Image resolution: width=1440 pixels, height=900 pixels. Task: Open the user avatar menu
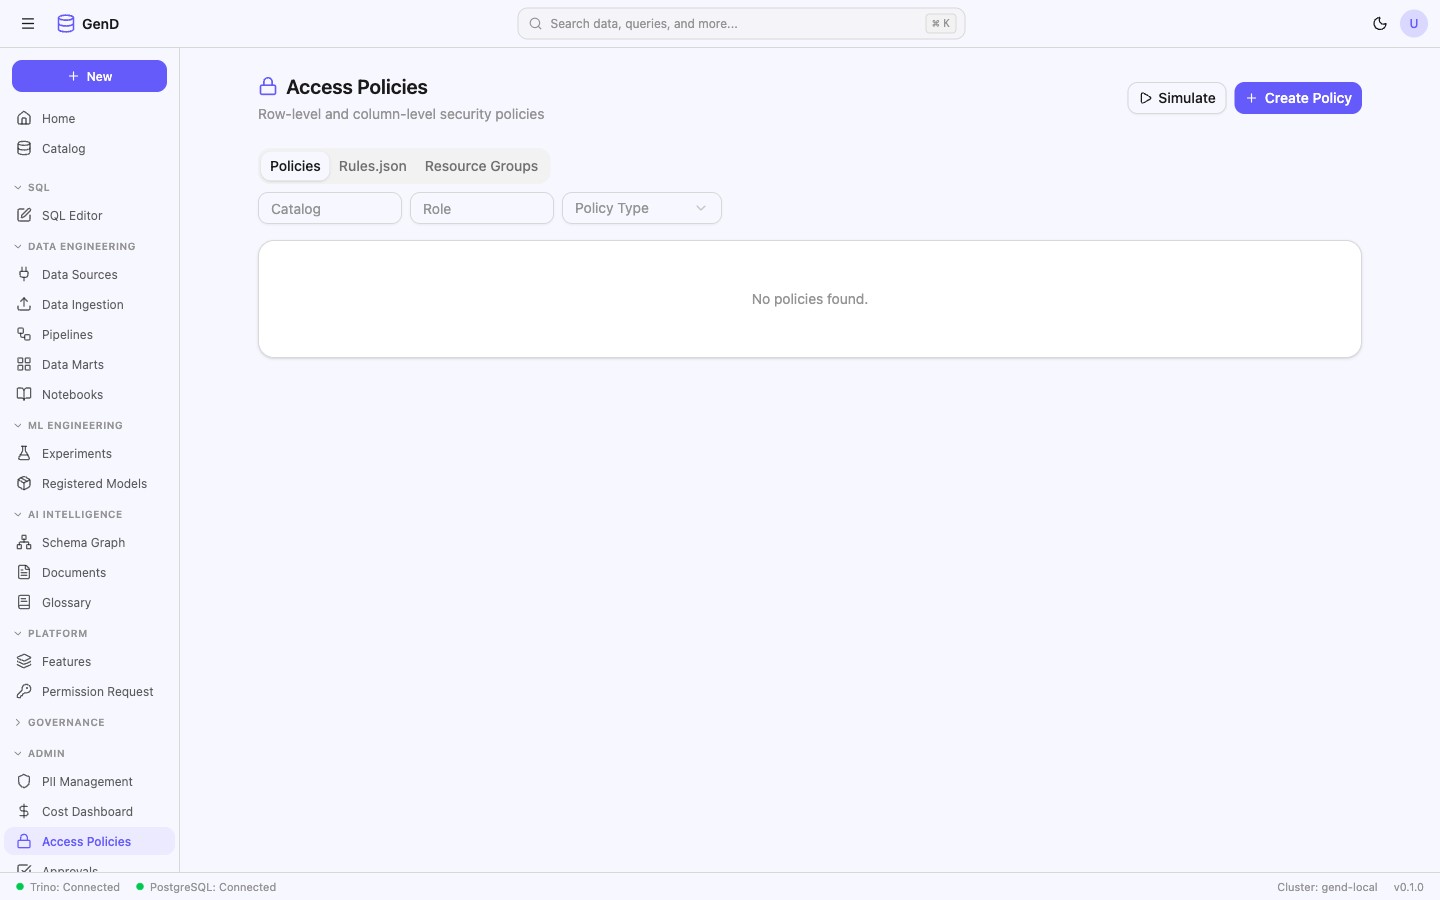click(x=1414, y=23)
